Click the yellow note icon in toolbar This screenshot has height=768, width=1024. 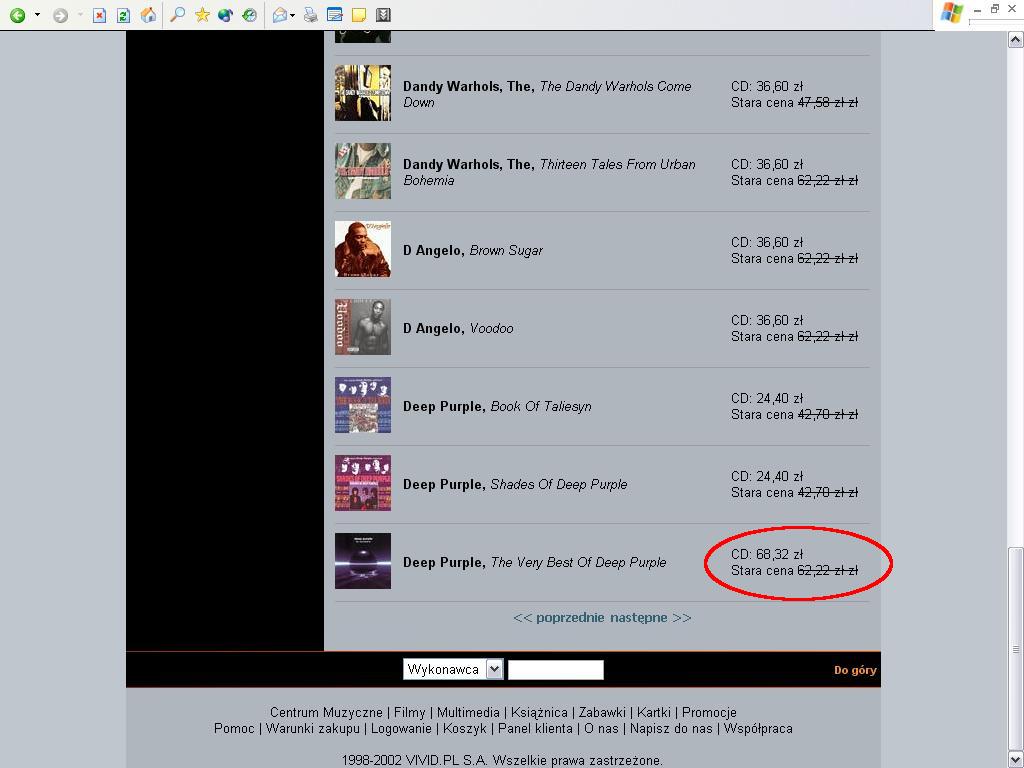[359, 14]
